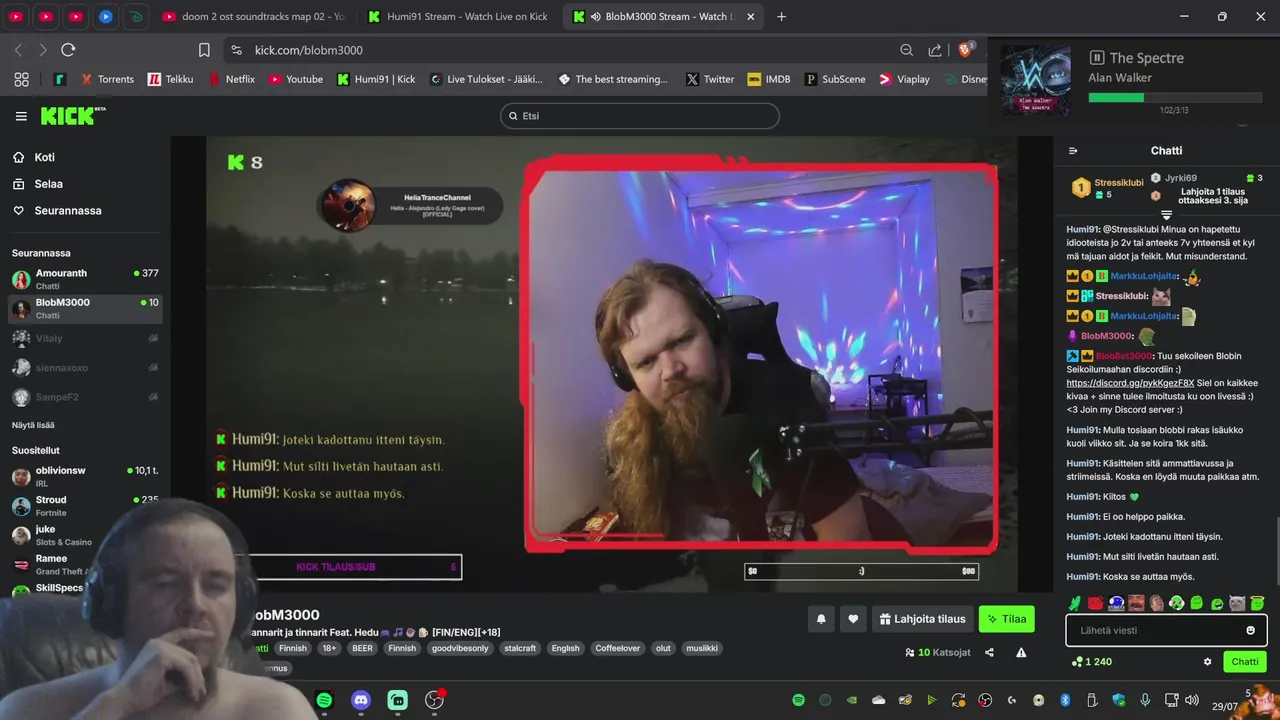The width and height of the screenshot is (1280, 720).
Task: Click the BEER tag
Action: pyautogui.click(x=362, y=648)
